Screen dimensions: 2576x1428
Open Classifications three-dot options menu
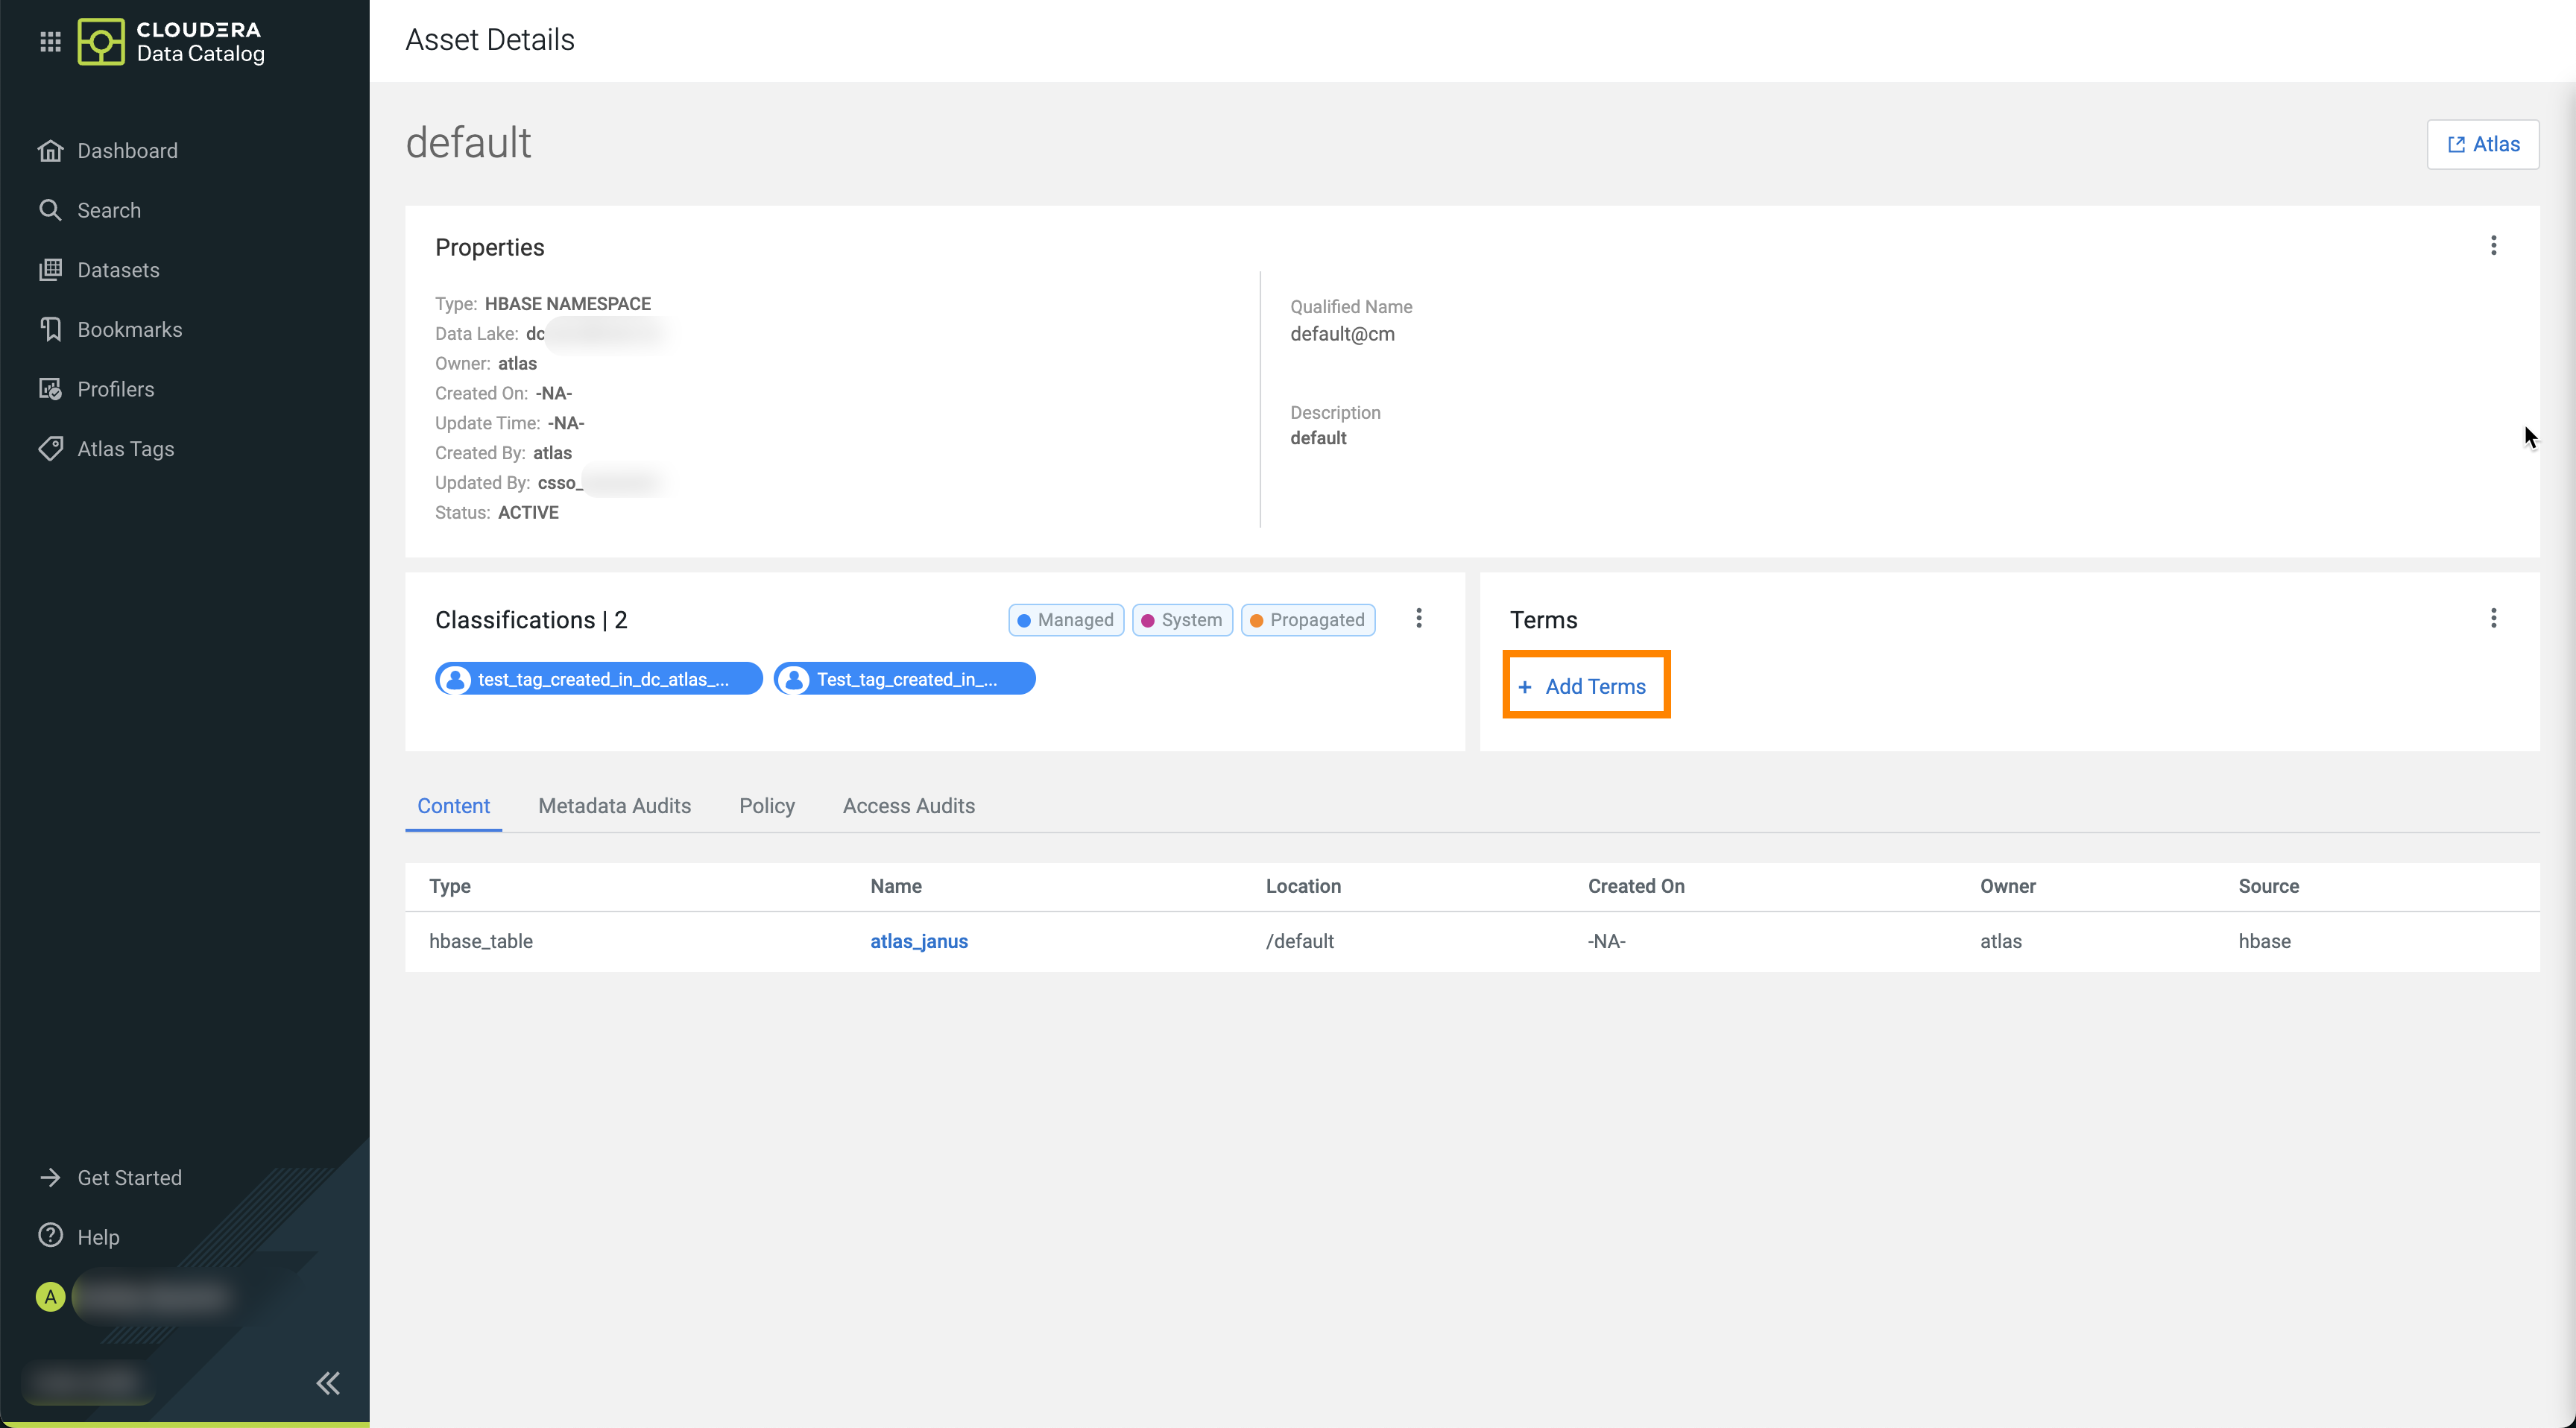click(1418, 618)
